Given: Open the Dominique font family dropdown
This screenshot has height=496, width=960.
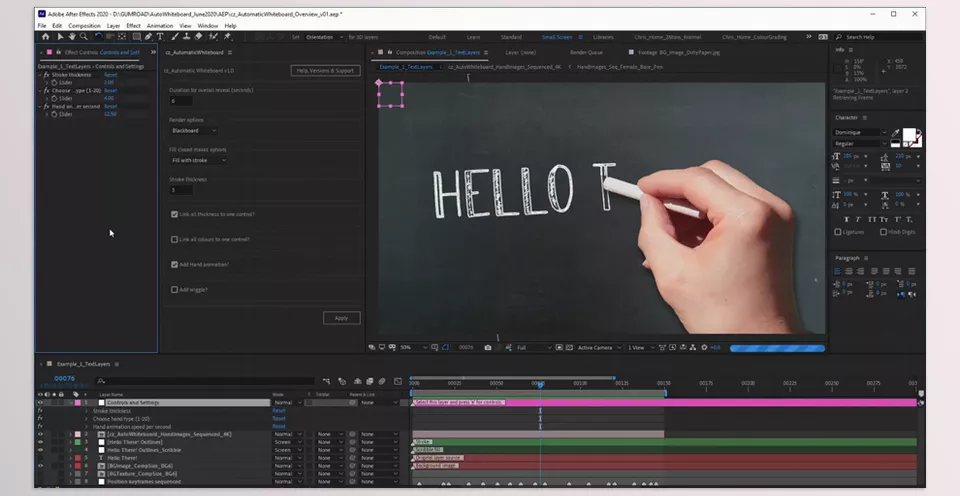Looking at the screenshot, I should tap(860, 132).
